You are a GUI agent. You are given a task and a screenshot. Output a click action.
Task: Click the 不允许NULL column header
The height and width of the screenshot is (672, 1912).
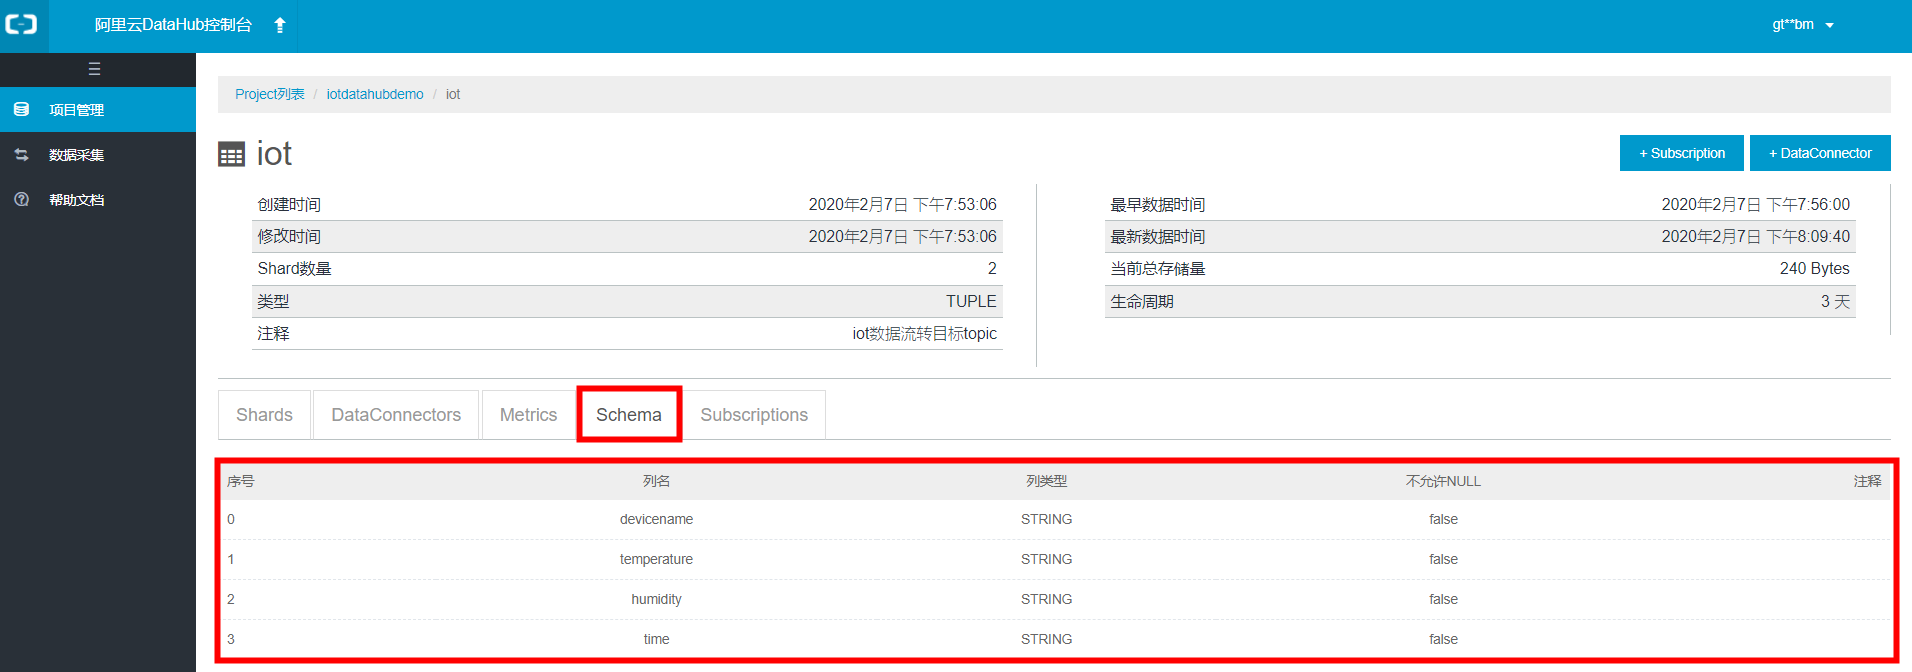click(x=1443, y=481)
